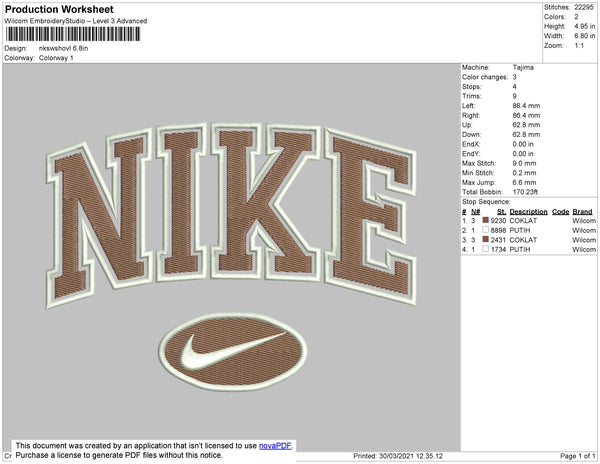Image resolution: width=600 pixels, height=464 pixels.
Task: Click the Zoom value 1:1
Action: click(x=579, y=46)
